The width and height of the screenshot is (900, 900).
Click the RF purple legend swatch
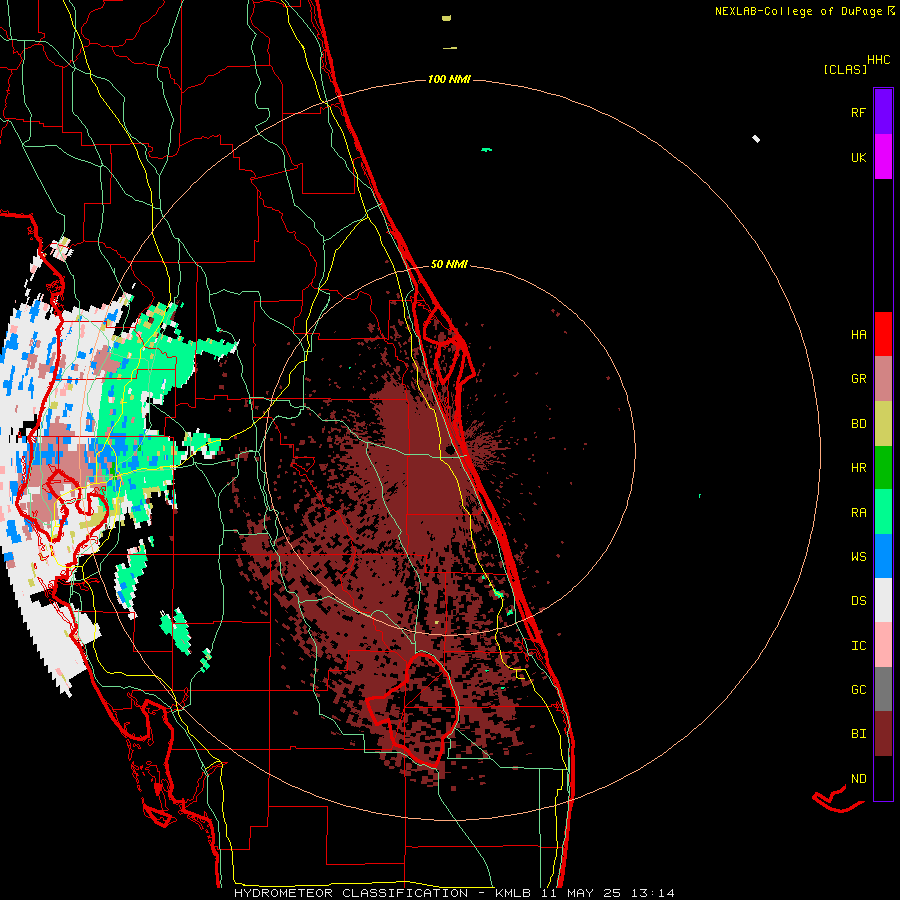click(883, 111)
